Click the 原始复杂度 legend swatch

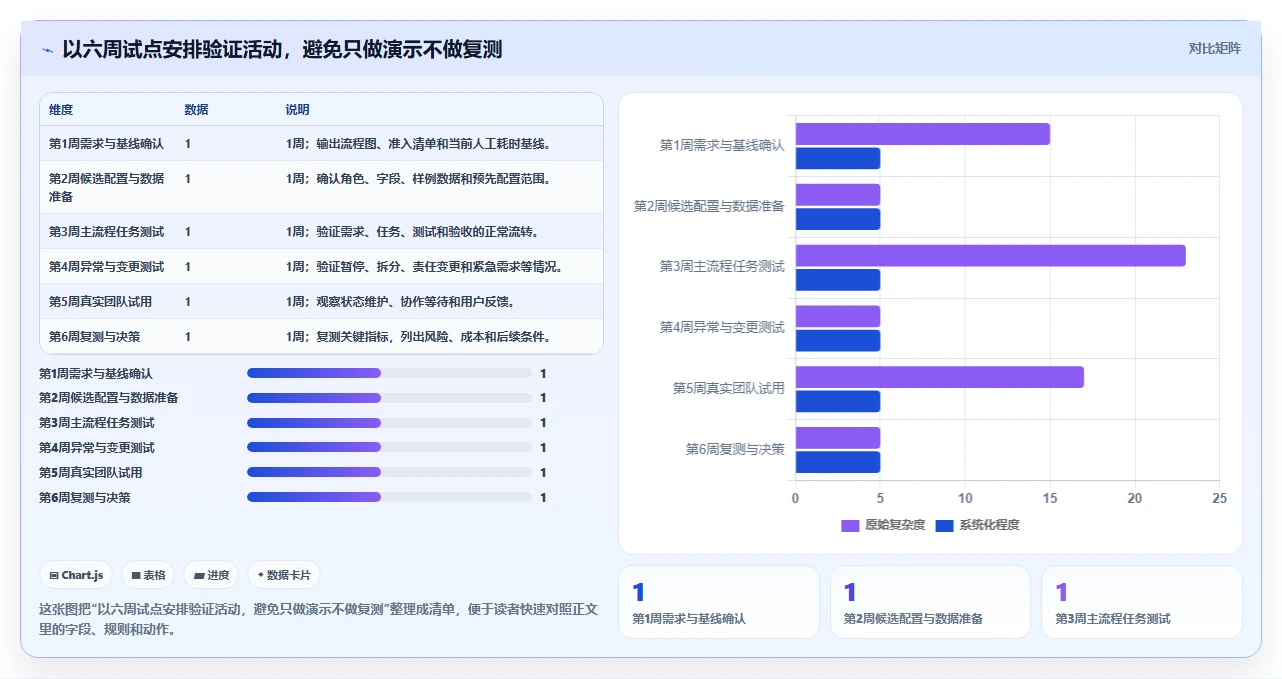(850, 525)
